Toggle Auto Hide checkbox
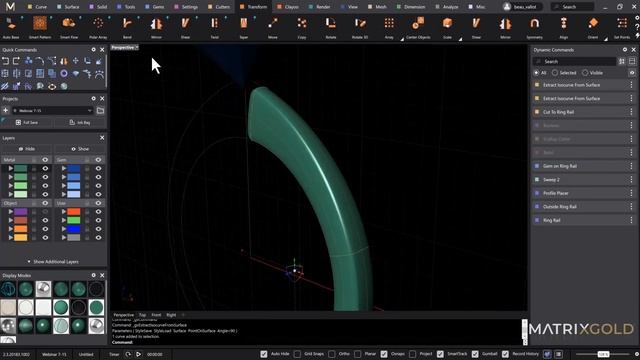 [264, 354]
